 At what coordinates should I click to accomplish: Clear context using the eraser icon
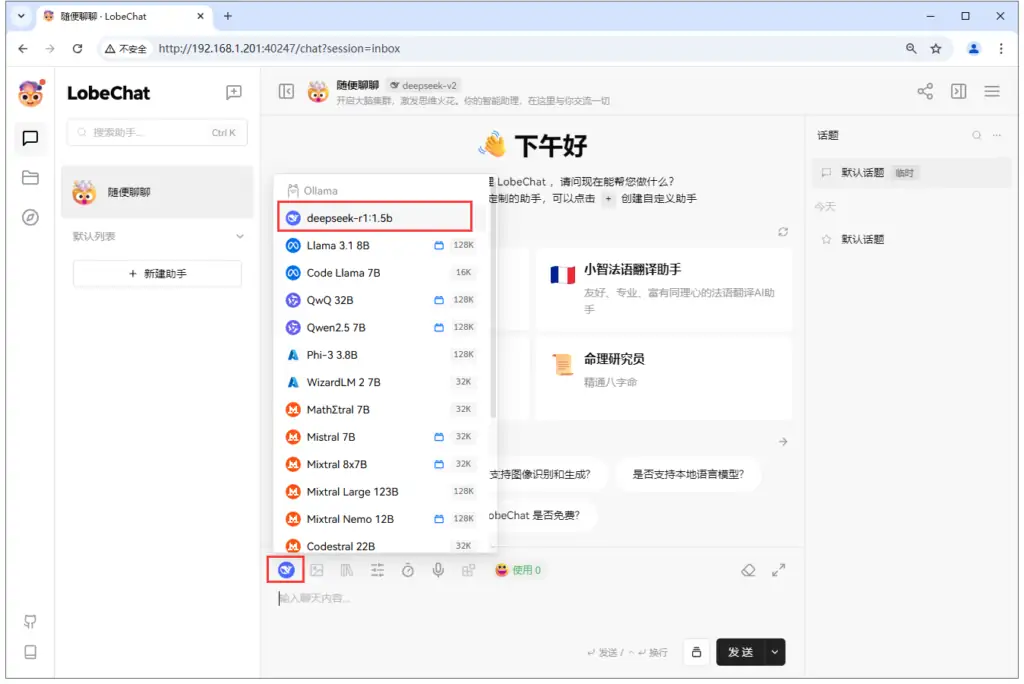pyautogui.click(x=749, y=569)
